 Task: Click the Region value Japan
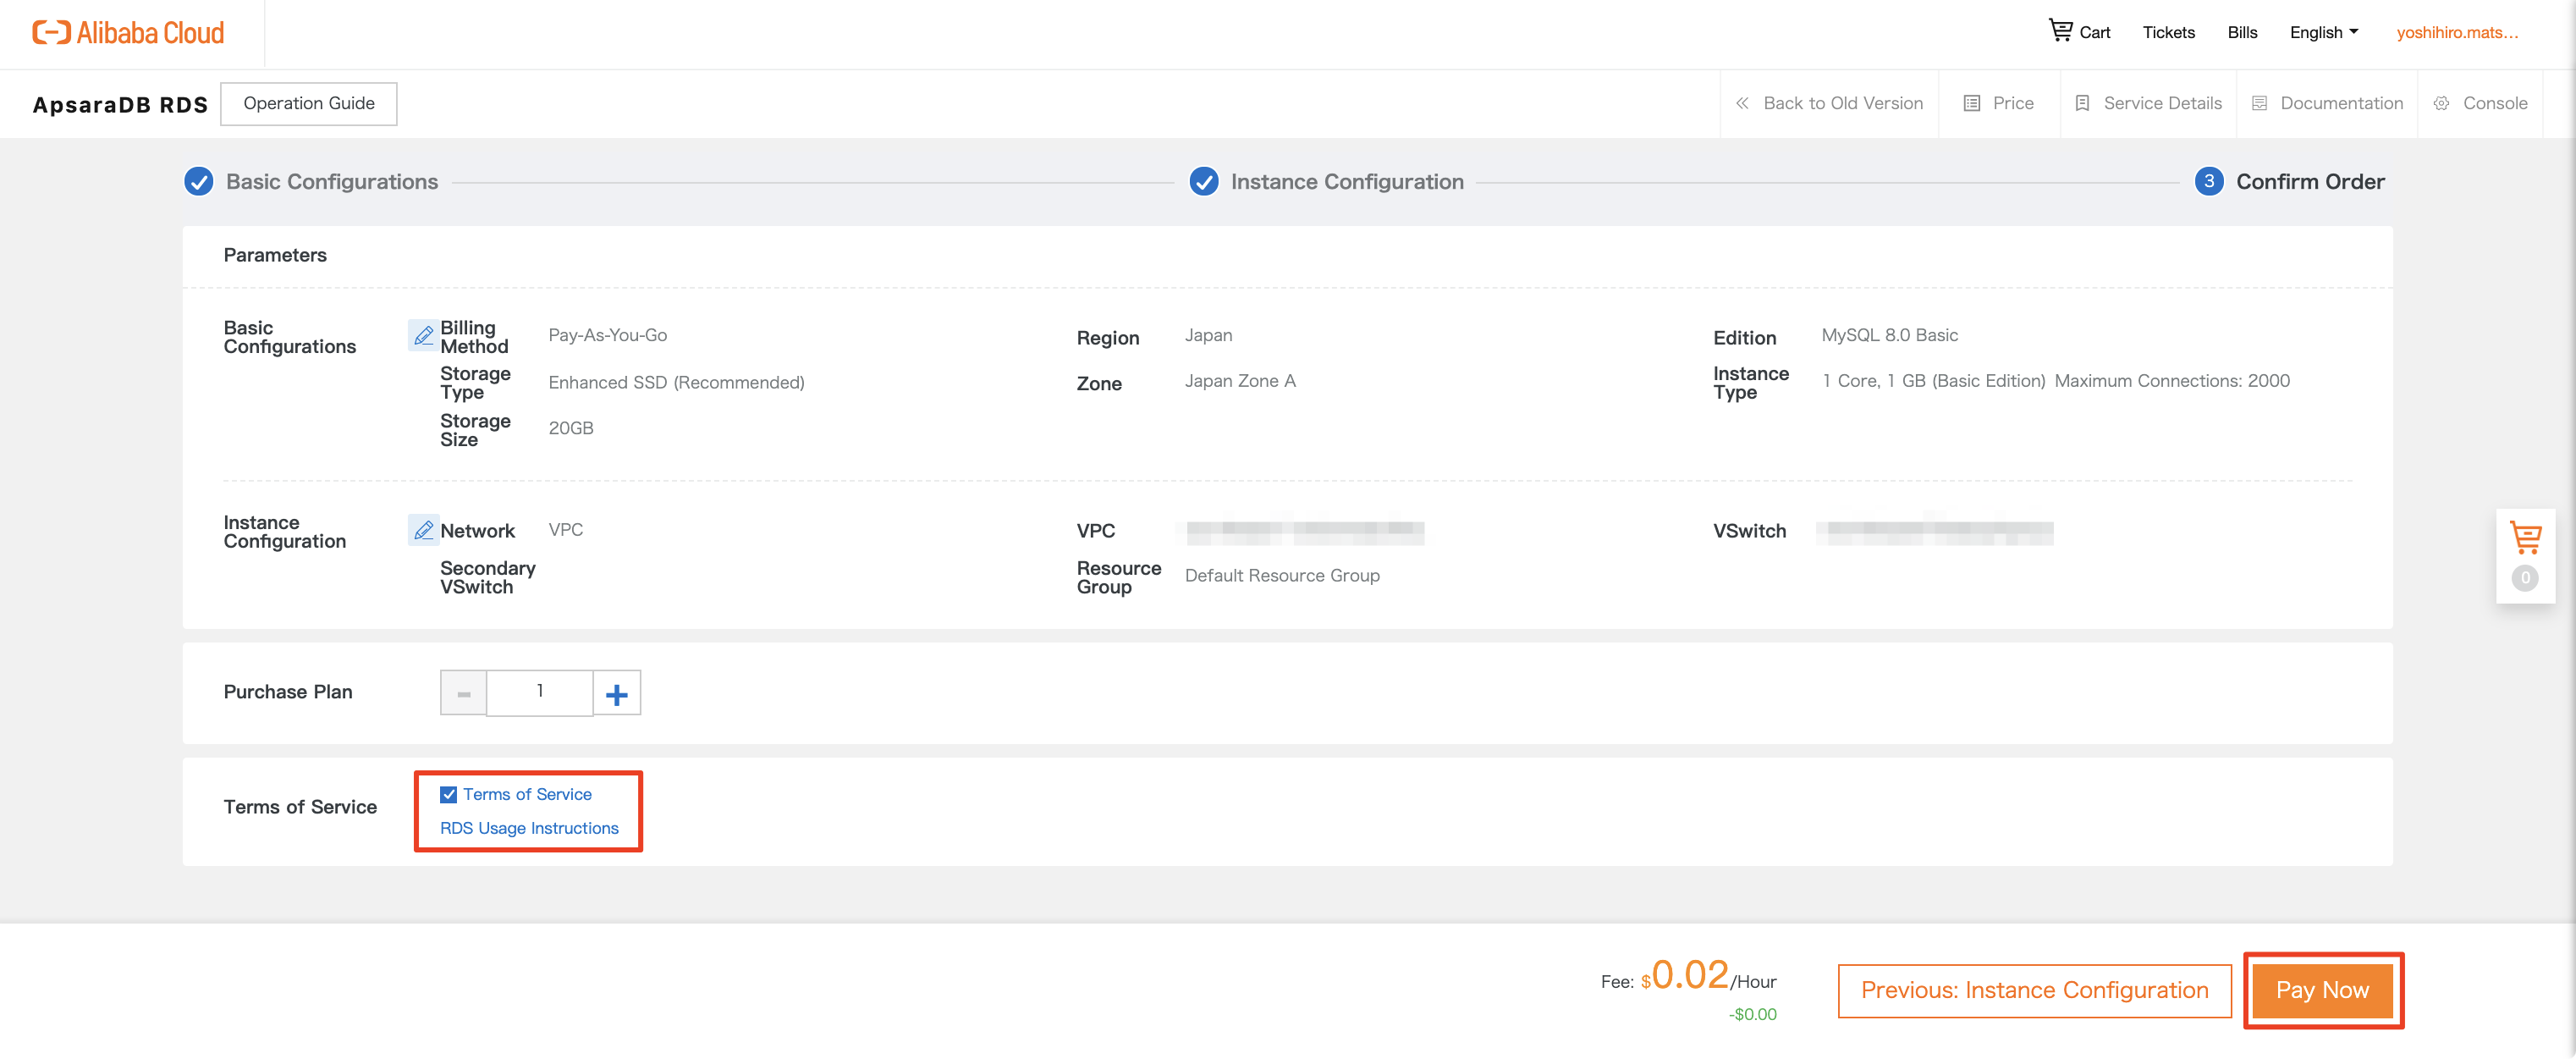pos(1208,335)
